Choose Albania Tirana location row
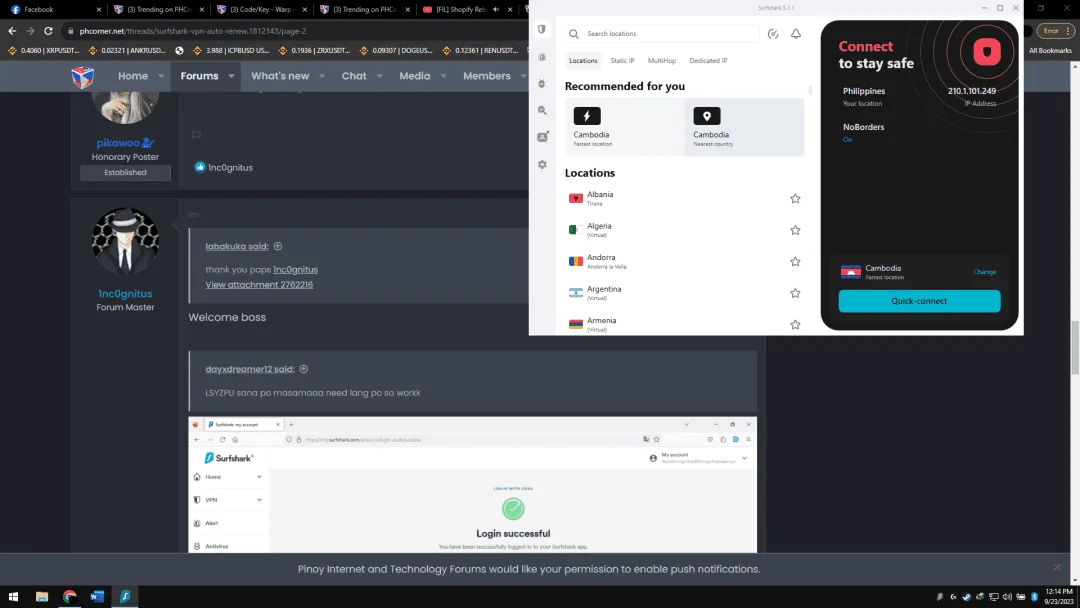1080x608 pixels. coord(685,198)
